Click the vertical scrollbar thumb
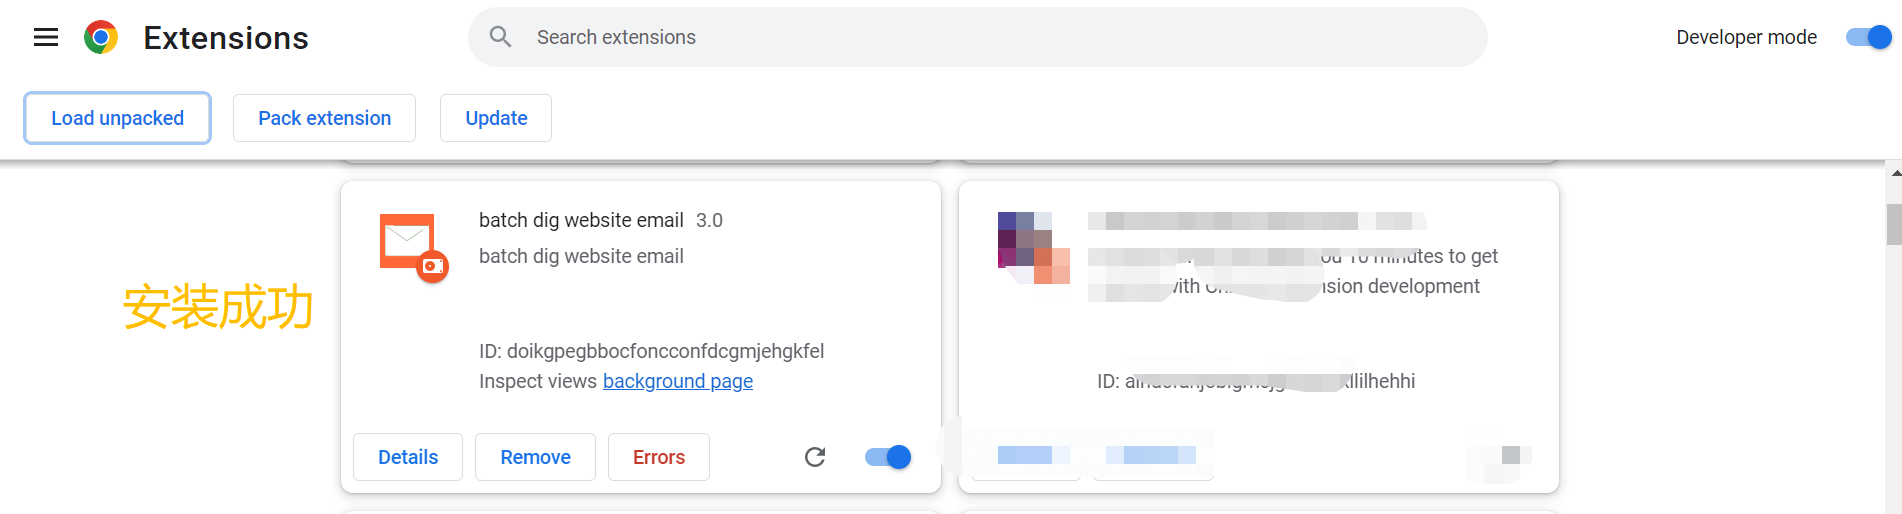This screenshot has width=1902, height=514. tap(1894, 224)
